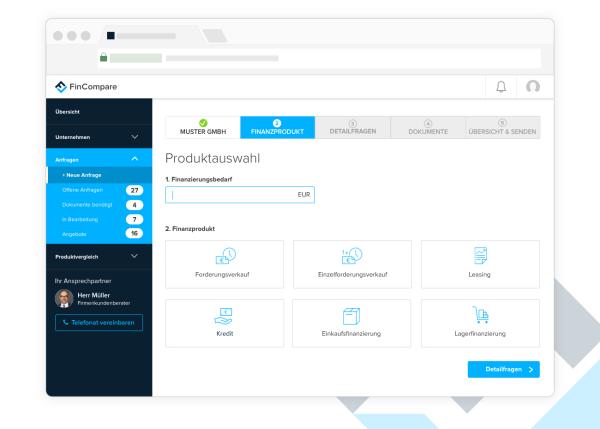Screen dimensions: 600x429
Task: Expand the Produktvergleich sidebar section
Action: [99, 256]
